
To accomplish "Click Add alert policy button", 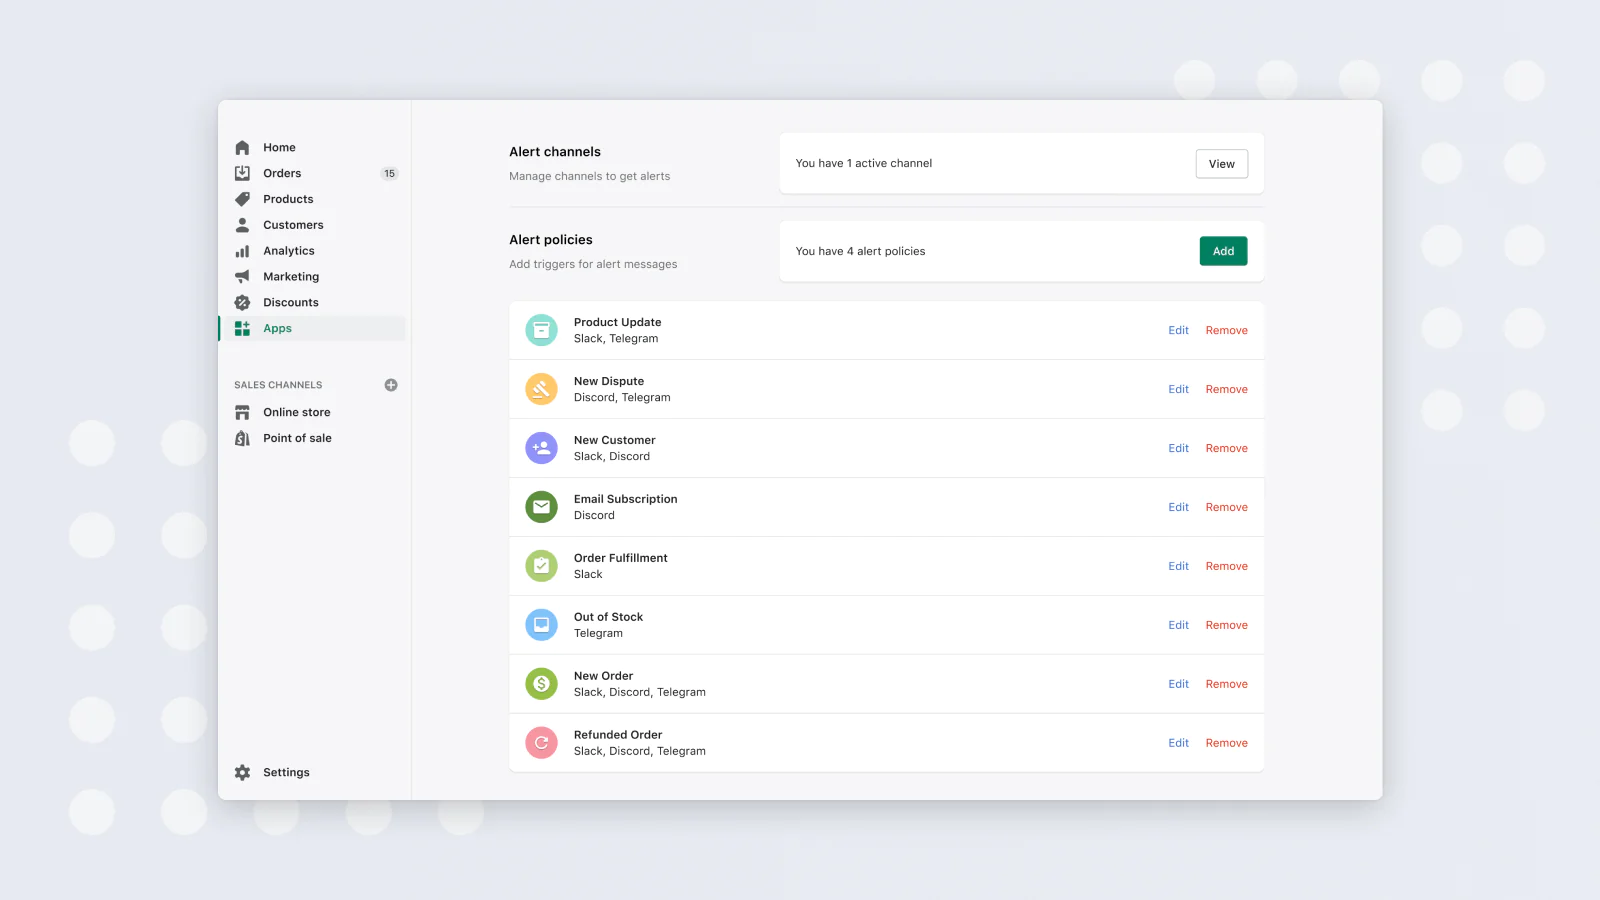I will pos(1224,251).
